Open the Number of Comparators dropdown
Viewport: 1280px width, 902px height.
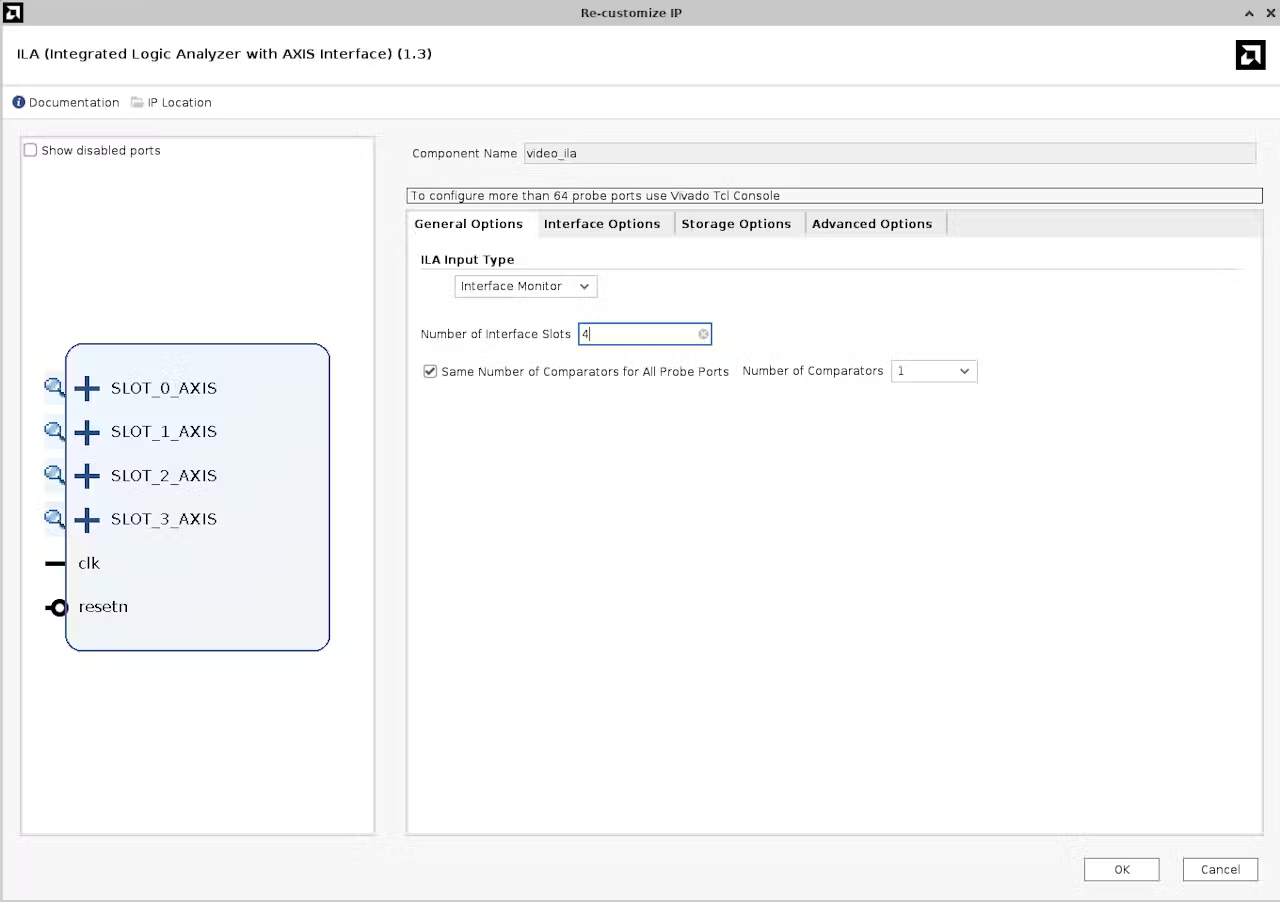pos(934,371)
